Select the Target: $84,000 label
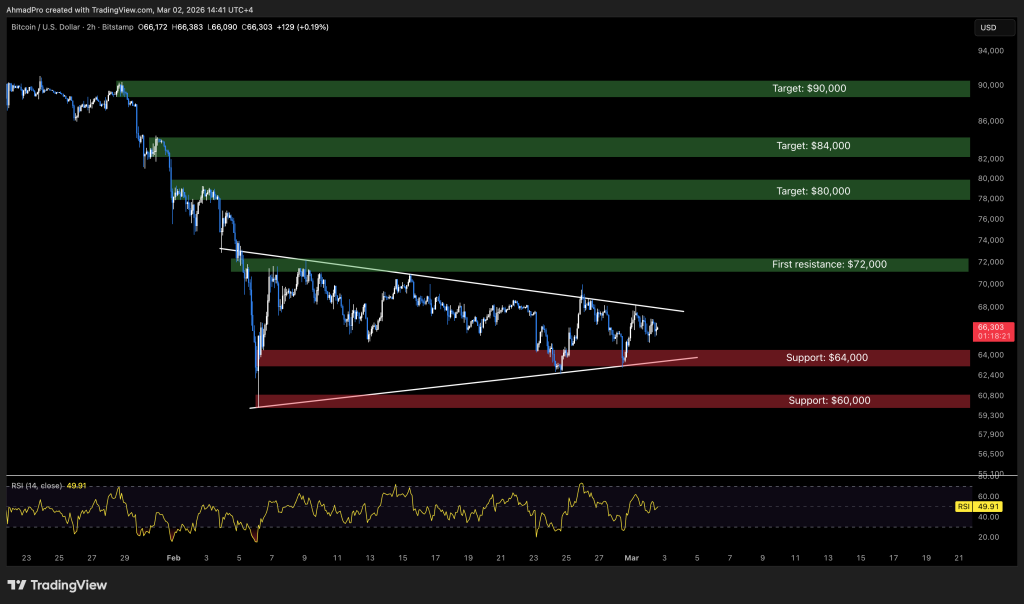1024x604 pixels. tap(813, 146)
